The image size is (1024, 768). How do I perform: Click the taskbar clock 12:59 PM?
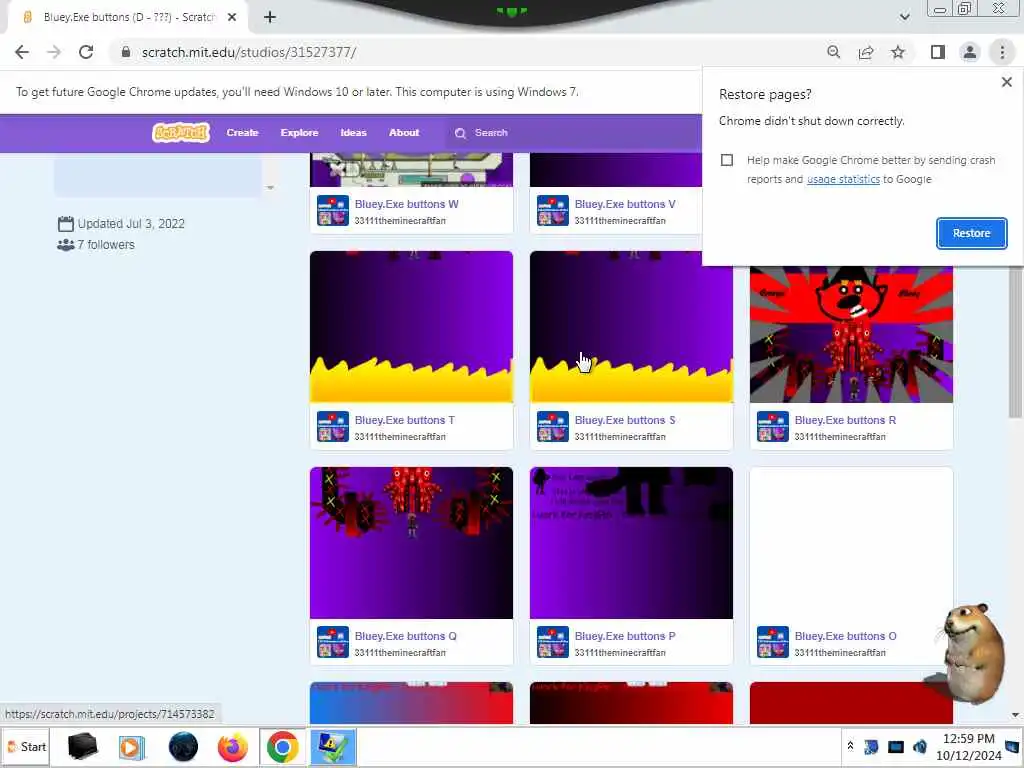[968, 739]
